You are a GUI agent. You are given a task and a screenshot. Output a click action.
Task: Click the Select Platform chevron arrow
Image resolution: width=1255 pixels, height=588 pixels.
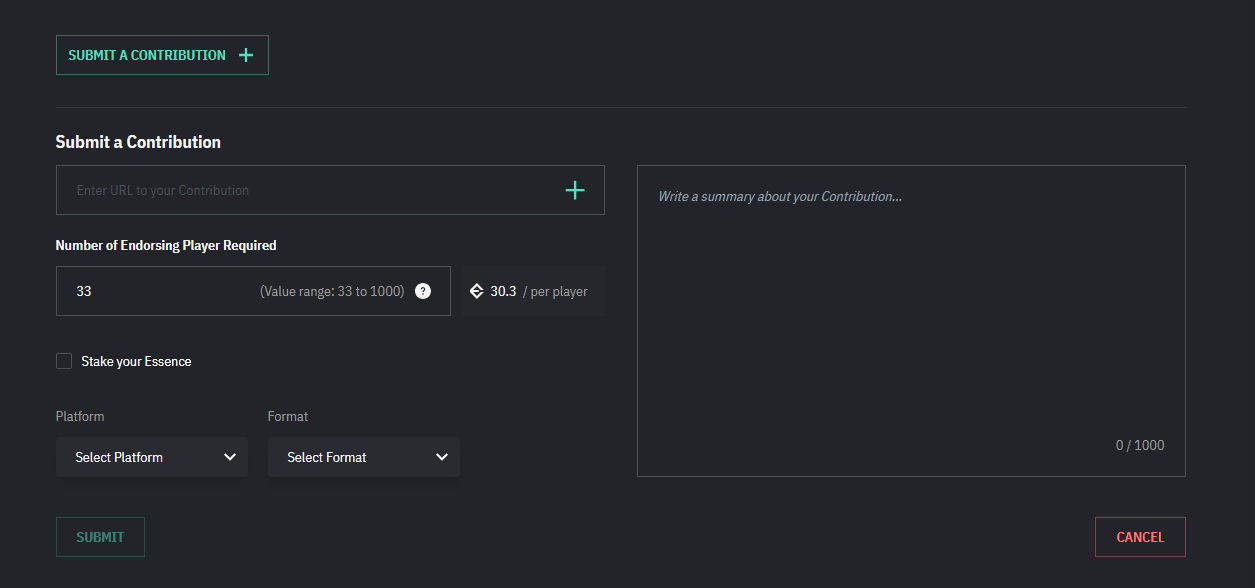[x=230, y=457]
